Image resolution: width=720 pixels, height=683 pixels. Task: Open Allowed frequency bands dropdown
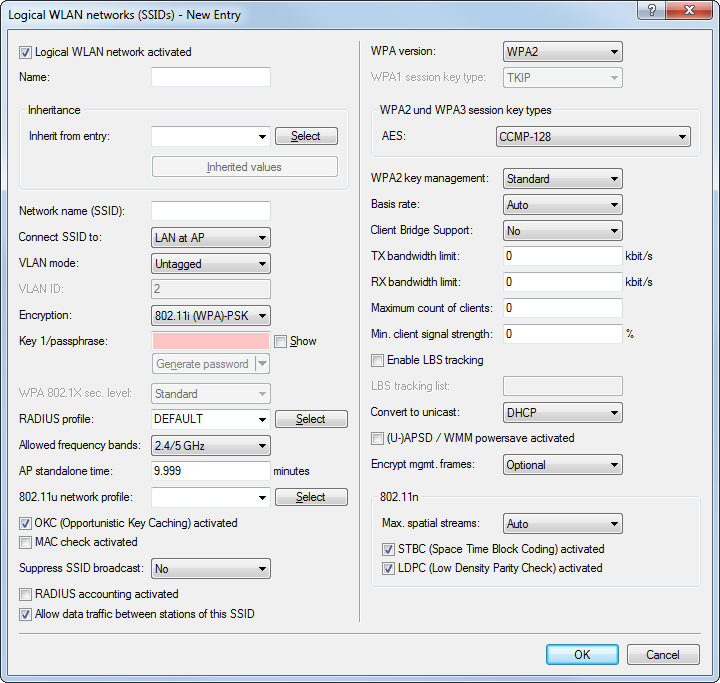(210, 446)
